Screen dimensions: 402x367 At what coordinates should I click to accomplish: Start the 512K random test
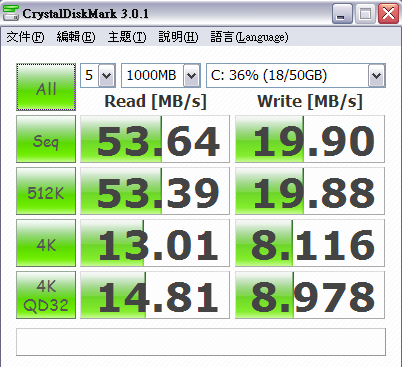pyautogui.click(x=46, y=191)
